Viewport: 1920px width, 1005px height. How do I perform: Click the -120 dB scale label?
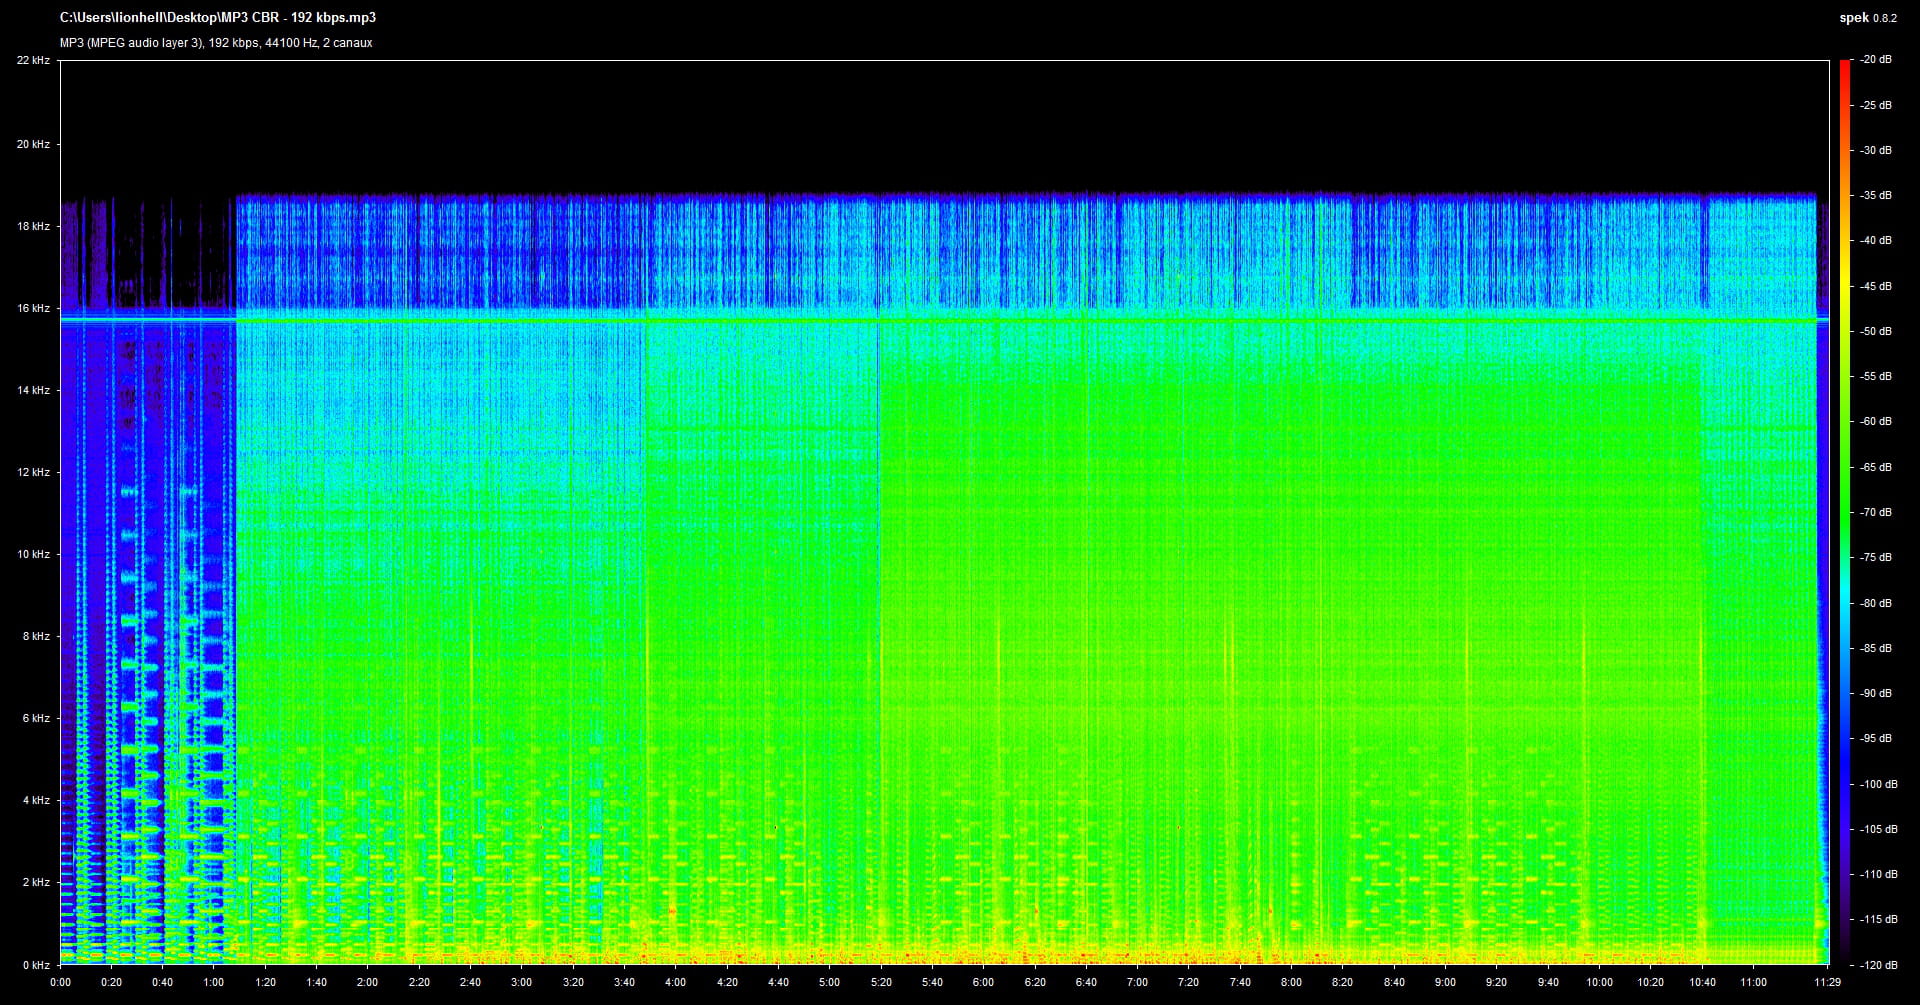[1877, 965]
